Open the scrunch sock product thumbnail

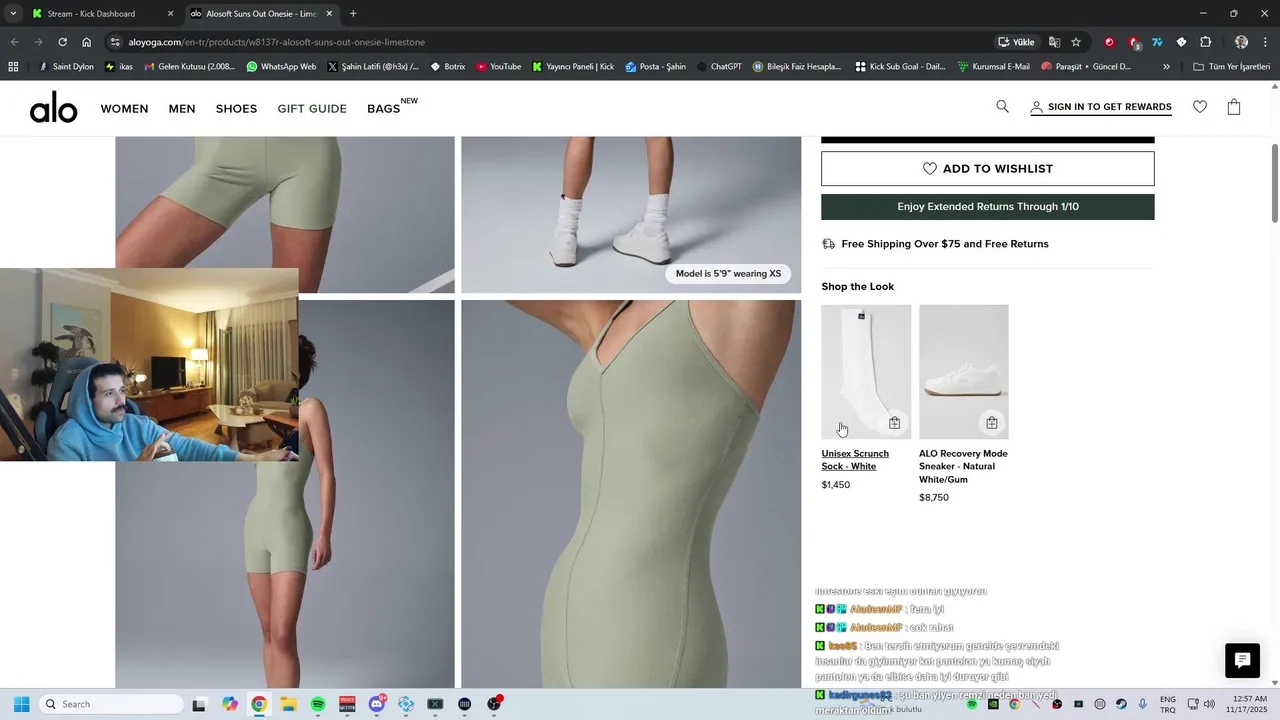(866, 372)
